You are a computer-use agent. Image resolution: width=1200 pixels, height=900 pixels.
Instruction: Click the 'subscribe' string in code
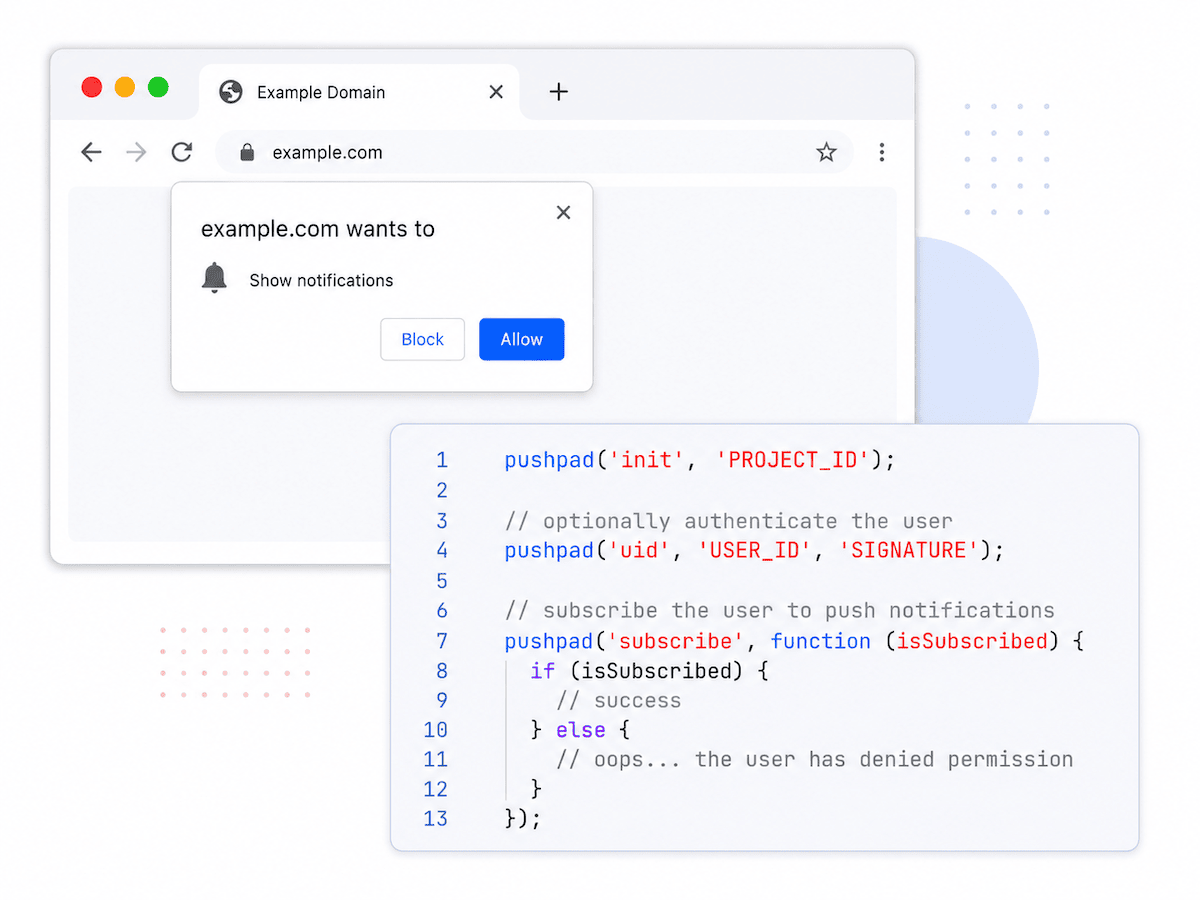click(677, 640)
